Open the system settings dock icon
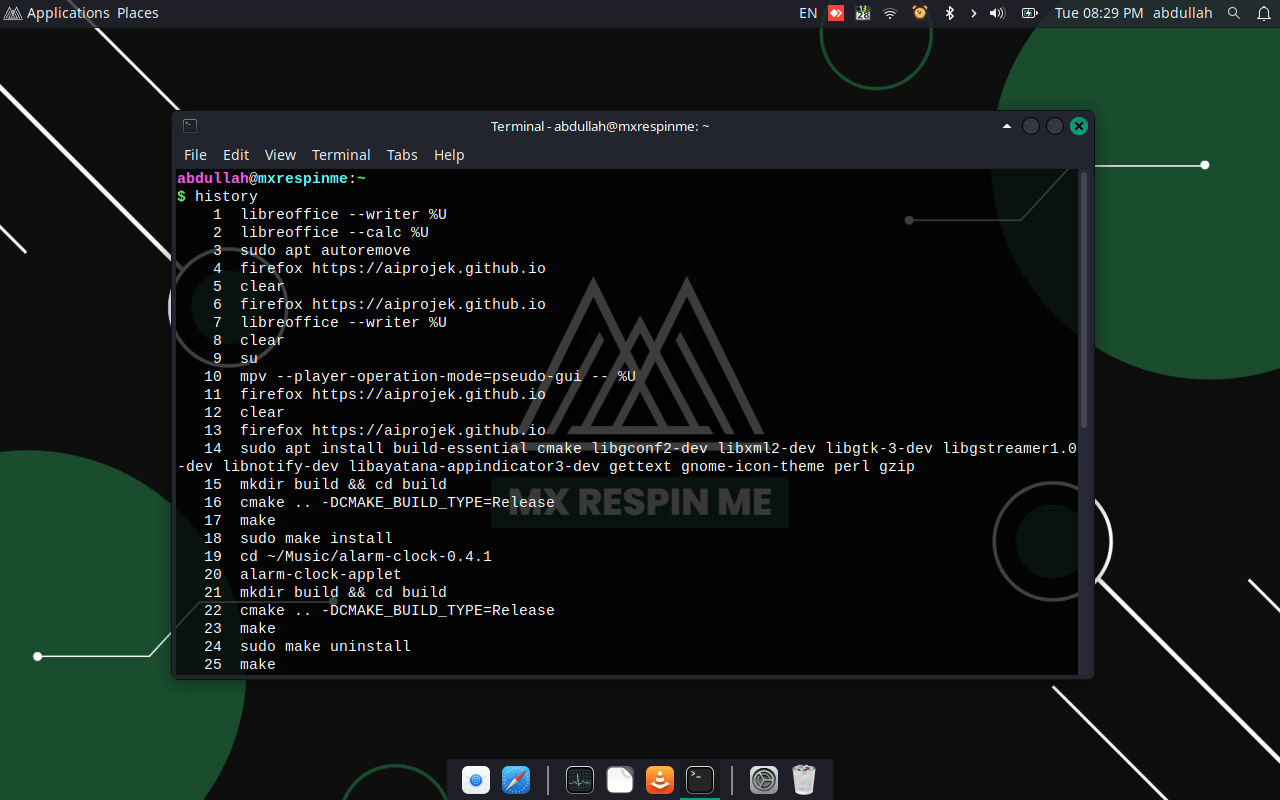Screen dimensions: 1280x800 click(x=764, y=780)
